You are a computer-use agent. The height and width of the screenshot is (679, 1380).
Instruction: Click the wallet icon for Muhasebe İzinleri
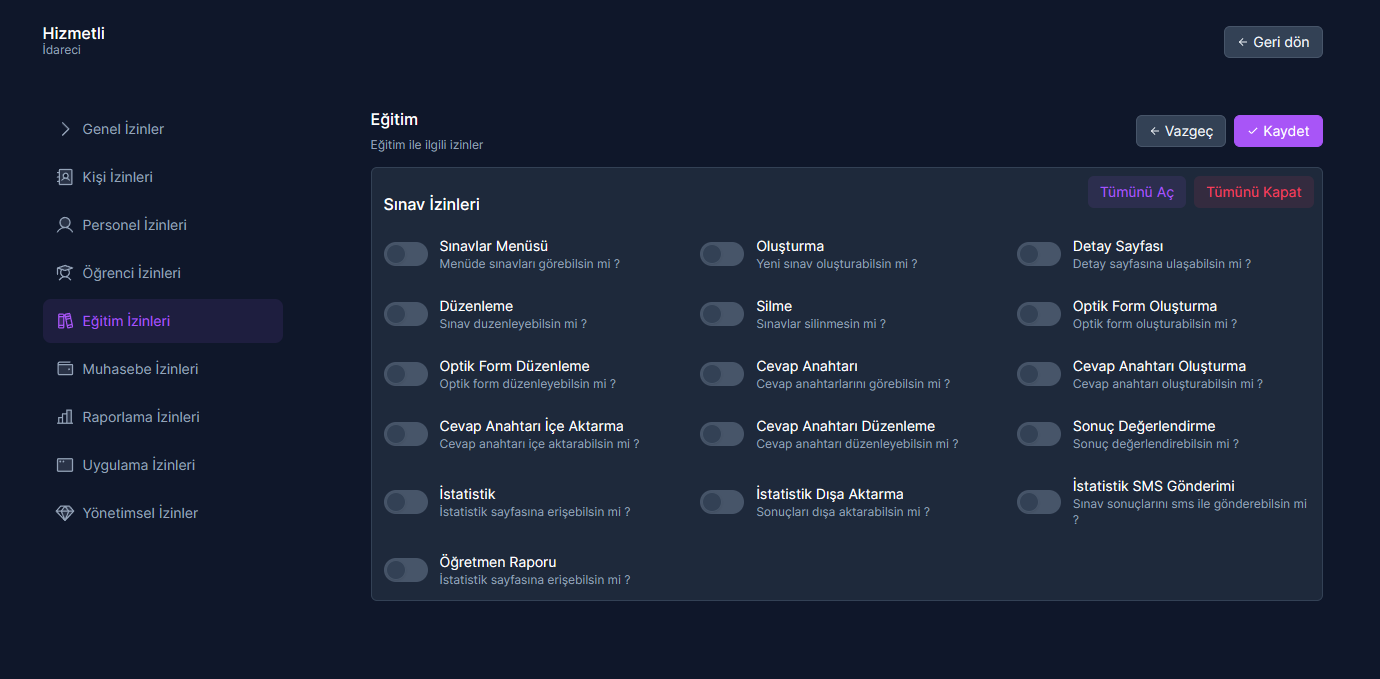(x=65, y=369)
